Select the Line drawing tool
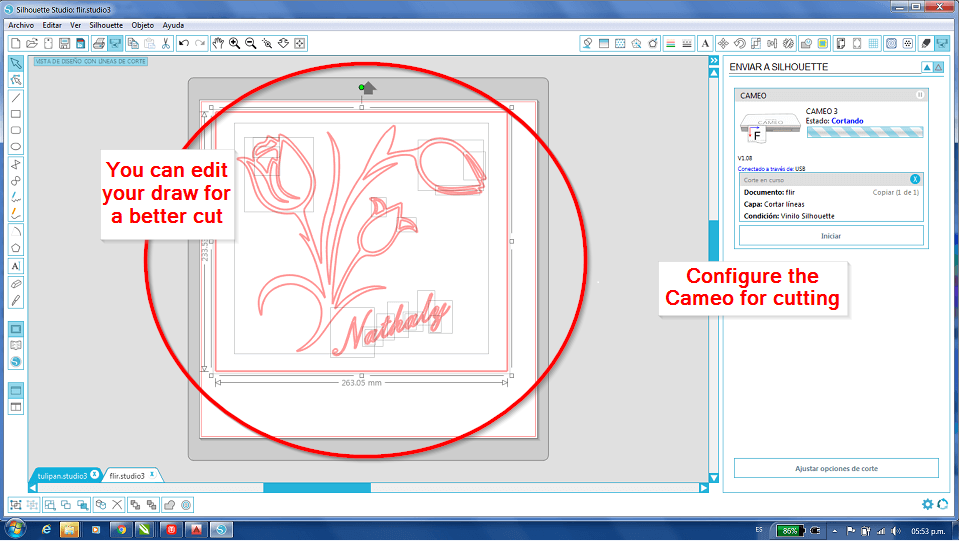The width and height of the screenshot is (959, 541). (16, 98)
